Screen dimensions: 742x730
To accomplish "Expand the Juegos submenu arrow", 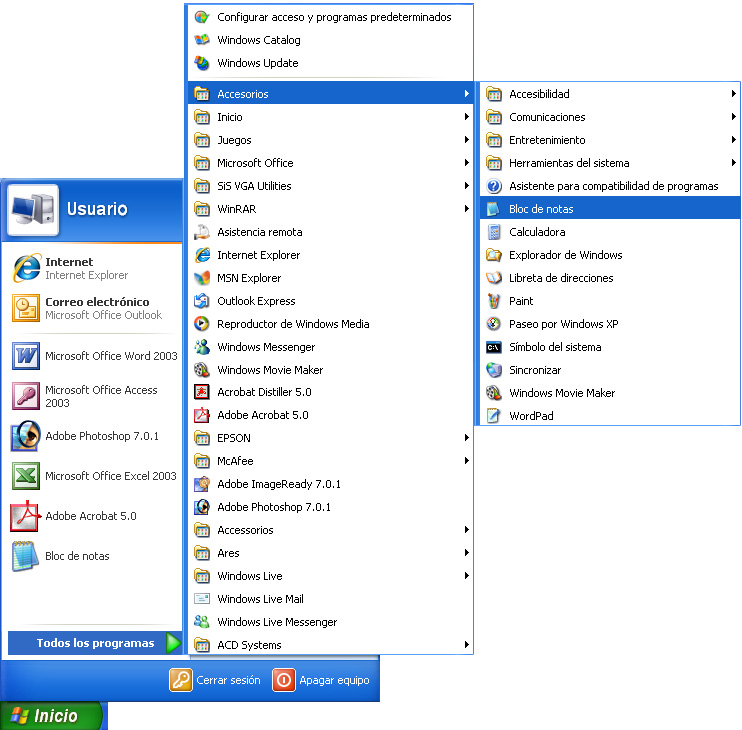I will tap(466, 141).
